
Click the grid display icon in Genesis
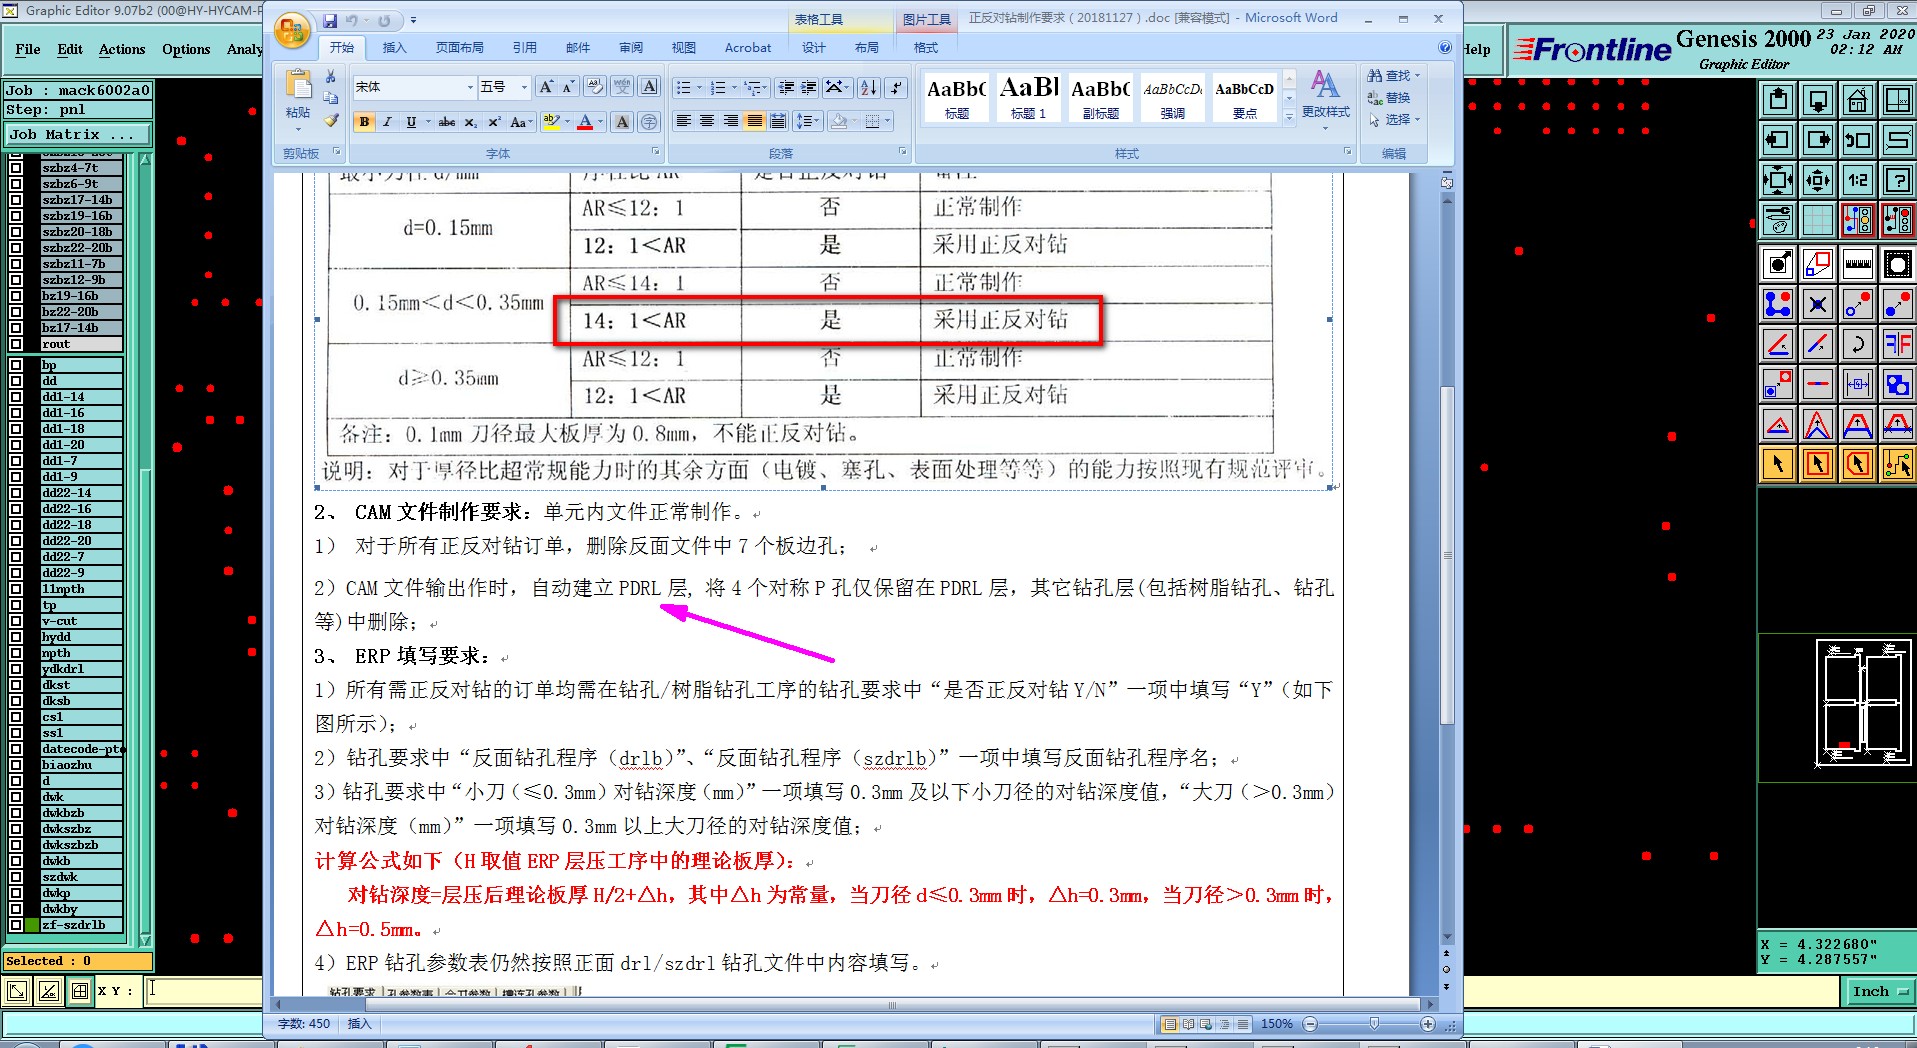[1817, 220]
